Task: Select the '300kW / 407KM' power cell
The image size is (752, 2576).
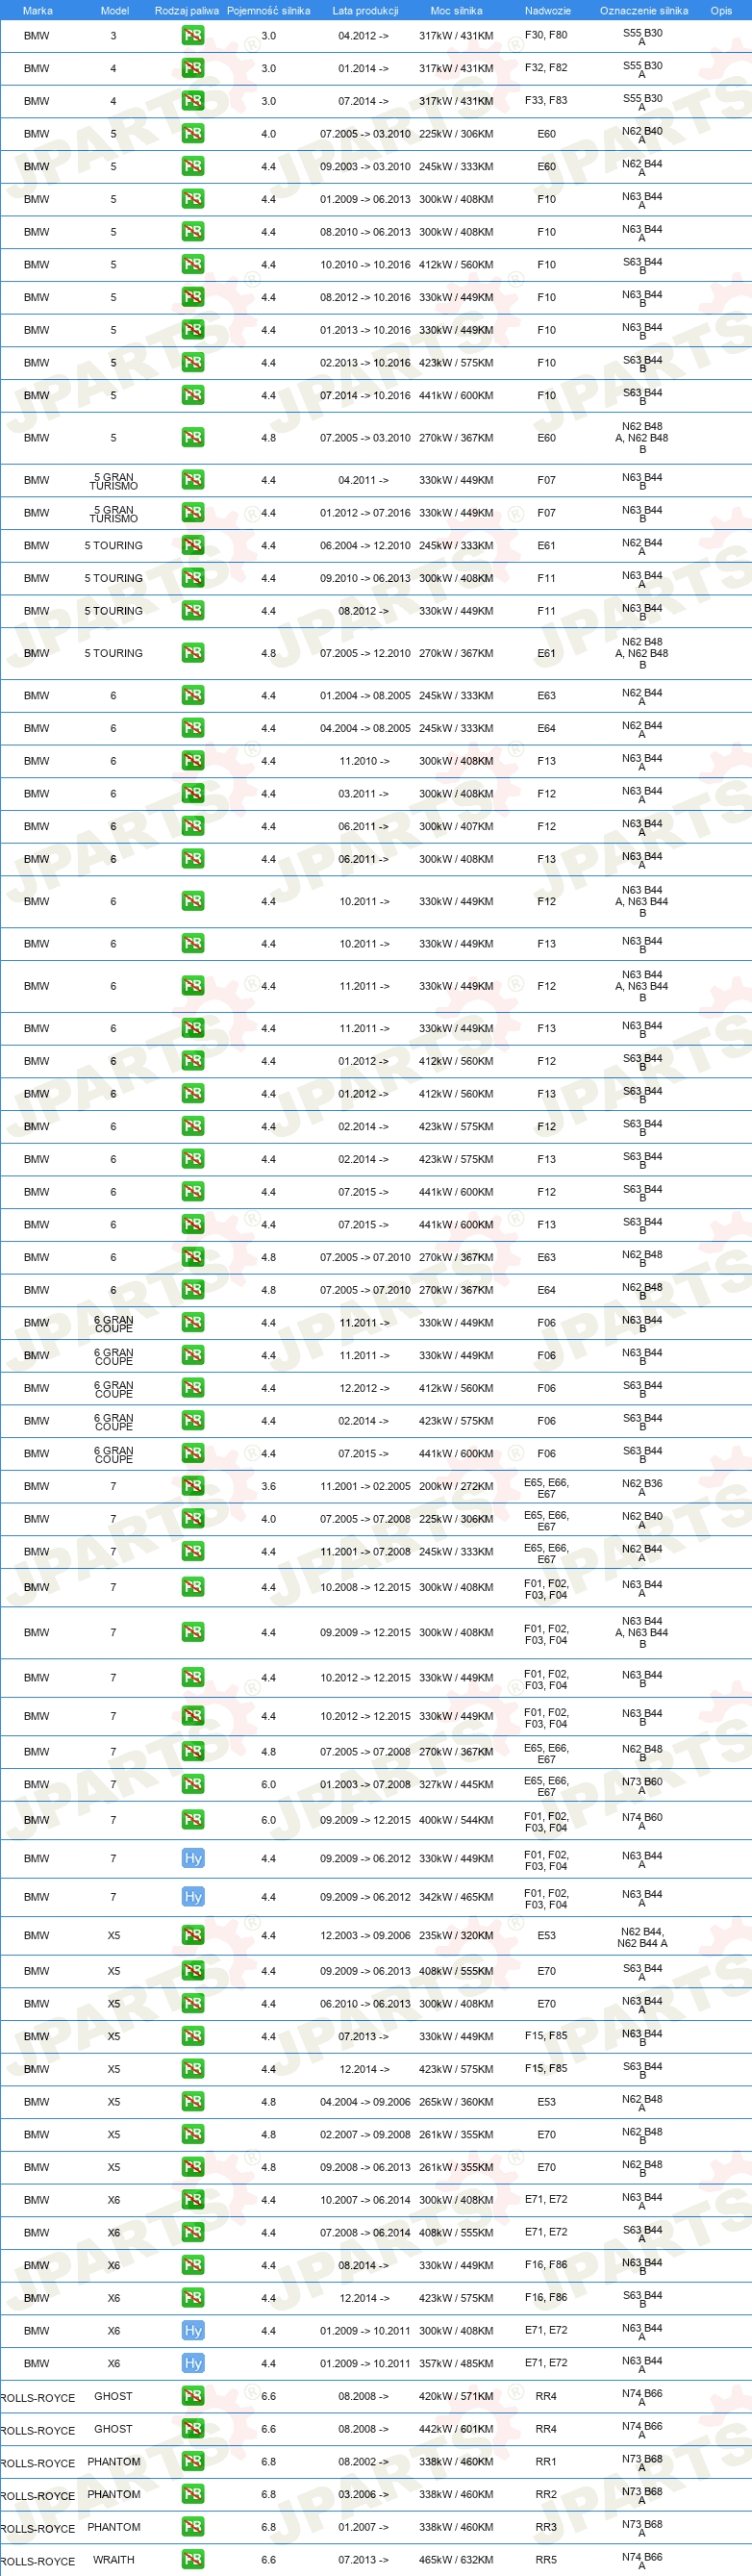Action: 456,827
